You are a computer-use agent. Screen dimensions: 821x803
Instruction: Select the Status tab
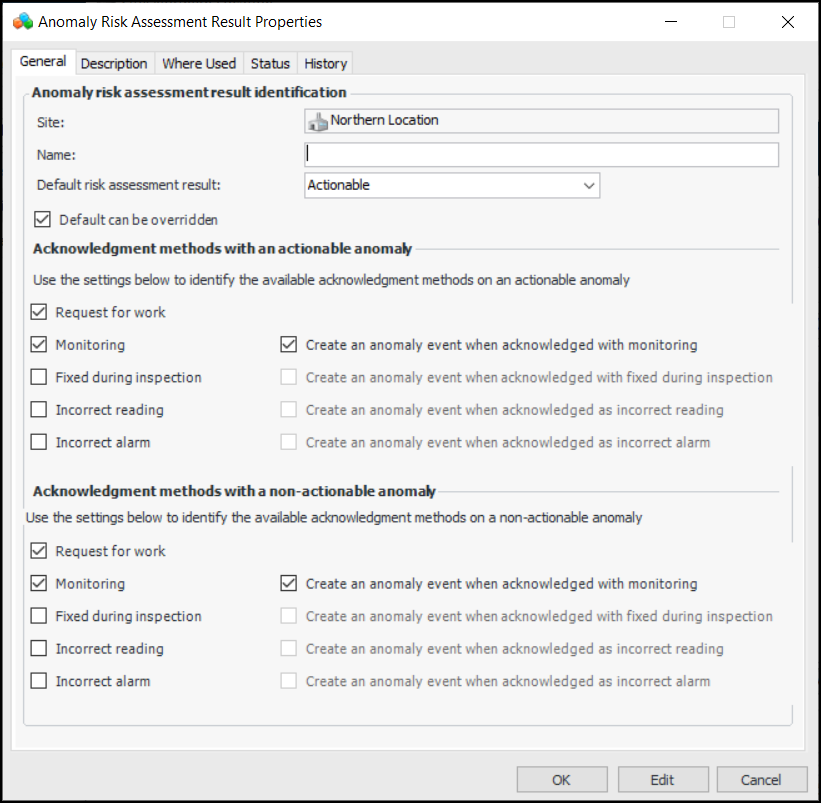pyautogui.click(x=270, y=63)
